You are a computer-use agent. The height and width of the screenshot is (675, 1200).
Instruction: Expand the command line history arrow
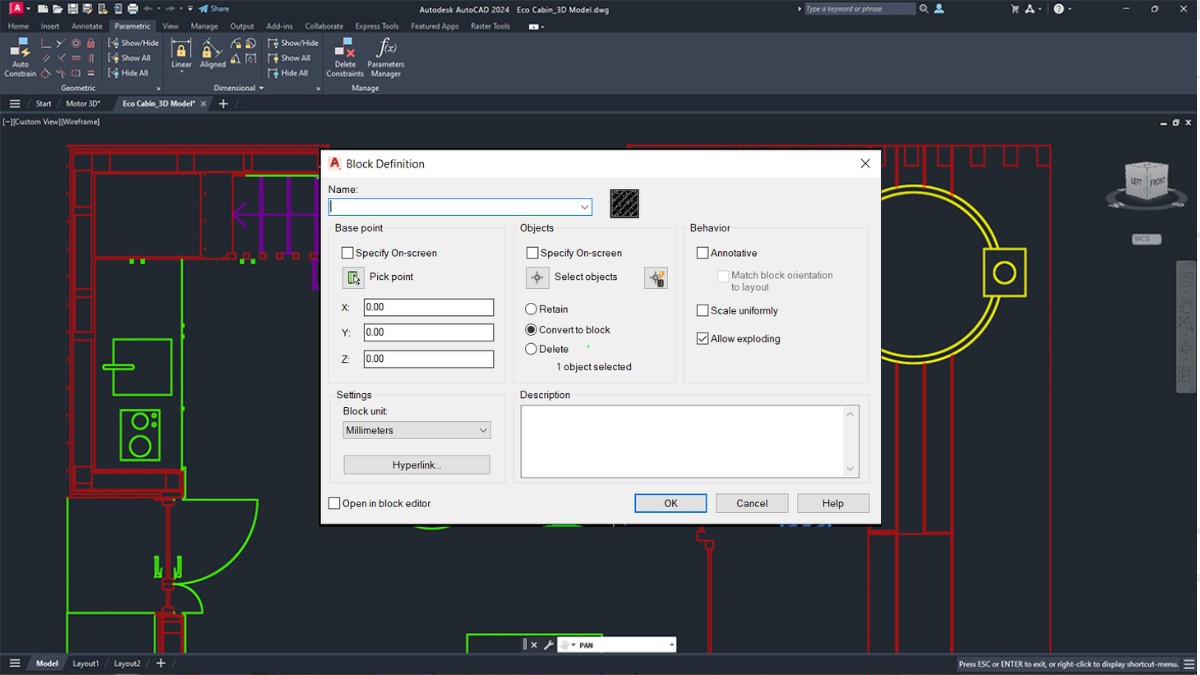tap(671, 645)
